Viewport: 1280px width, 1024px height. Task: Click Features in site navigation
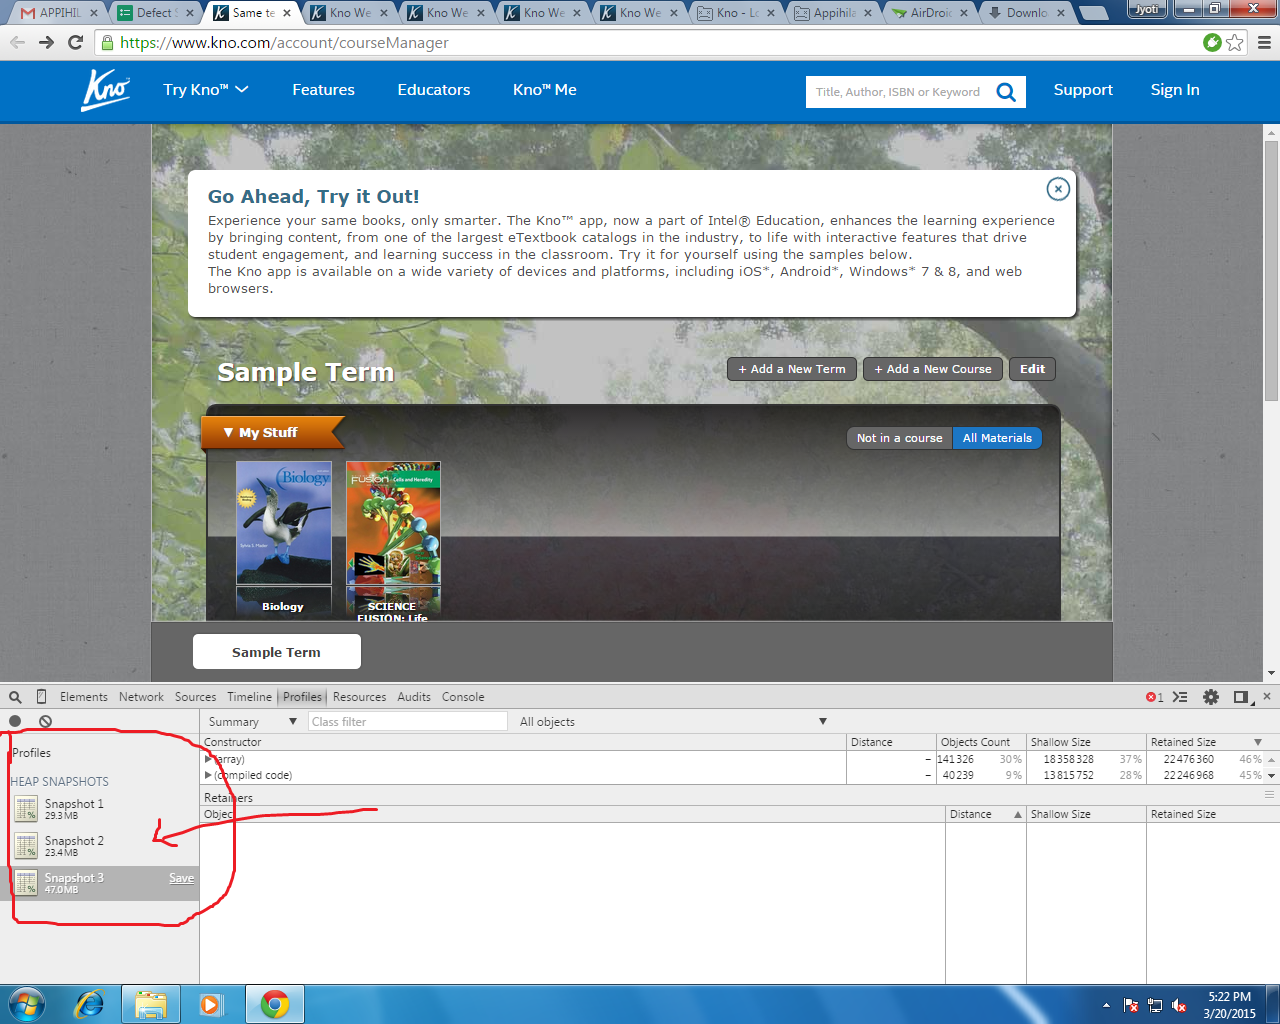tap(323, 90)
